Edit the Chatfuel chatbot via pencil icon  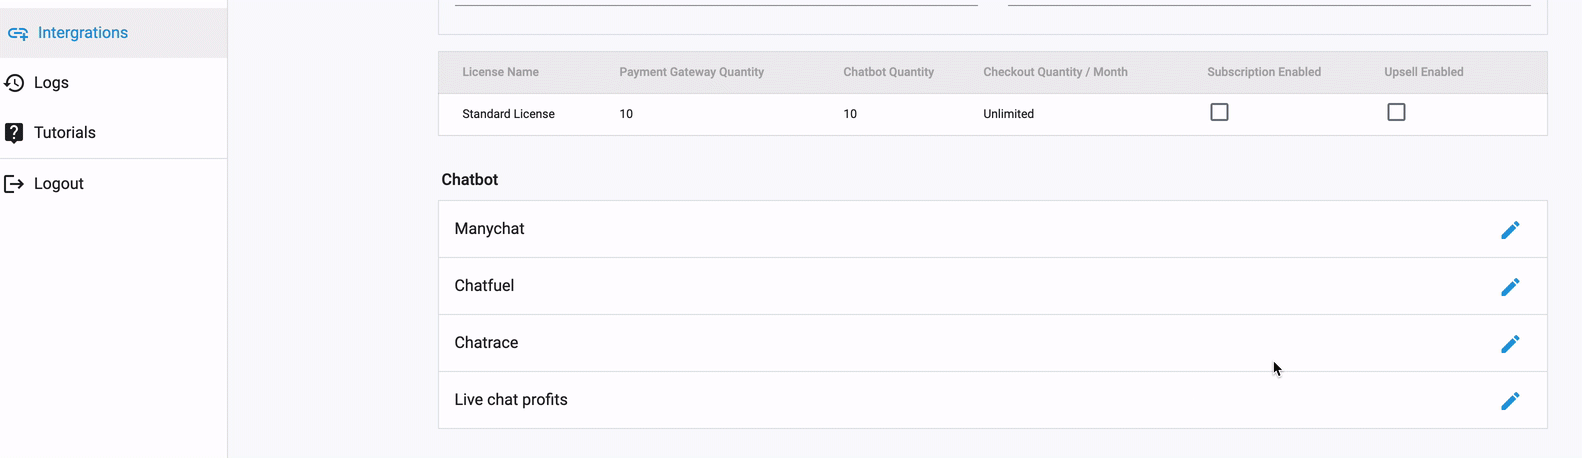coord(1510,287)
